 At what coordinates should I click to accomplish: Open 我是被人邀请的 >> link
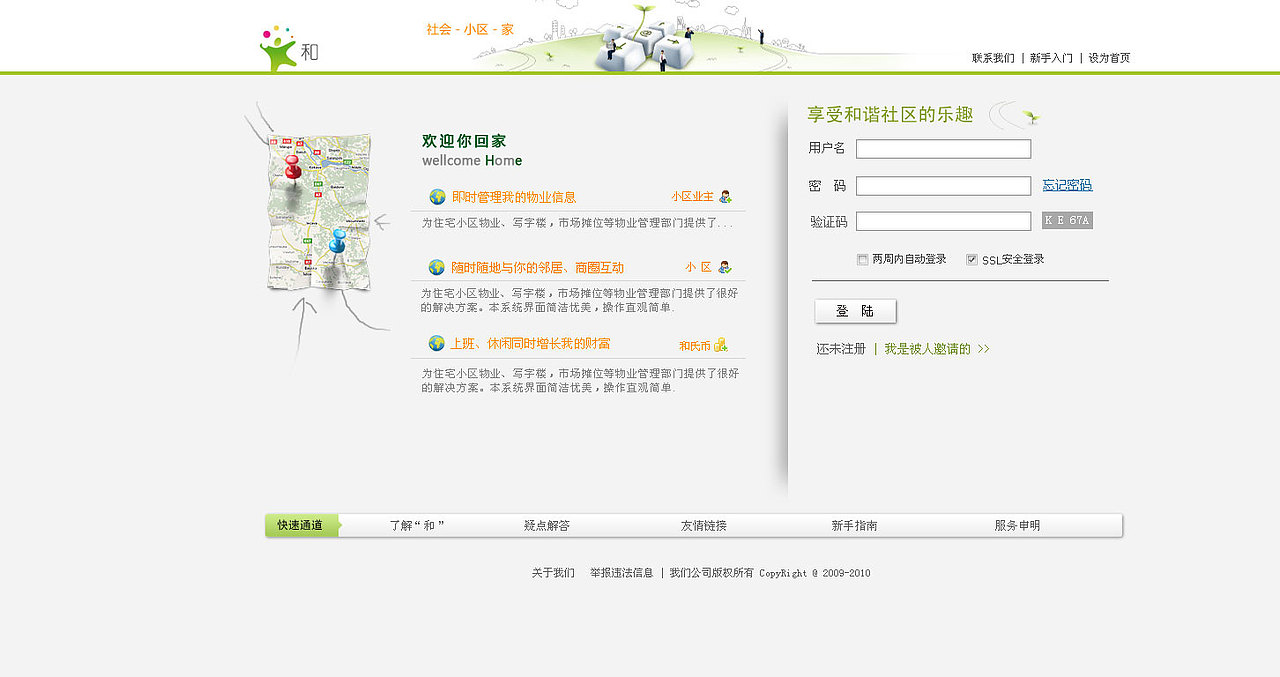[937, 349]
